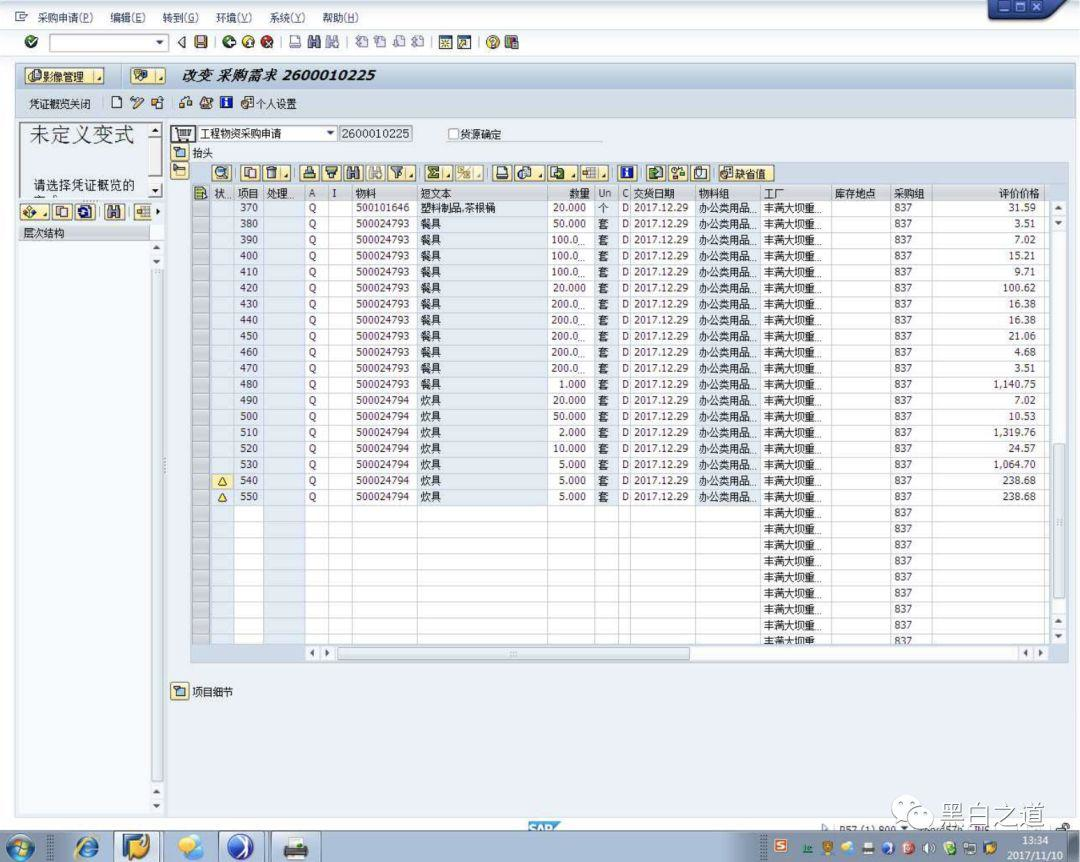The height and width of the screenshot is (862, 1080).
Task: Click the select-all icon at grid top-left corner
Action: 200,194
